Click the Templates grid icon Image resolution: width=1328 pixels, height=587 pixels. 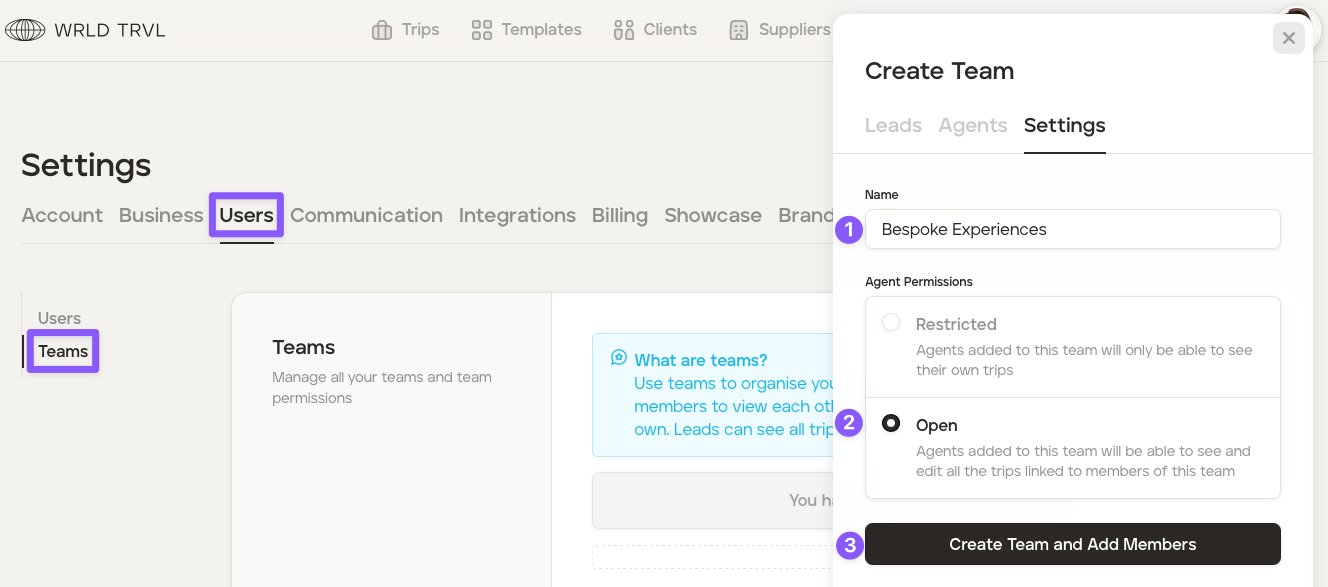[x=481, y=30]
